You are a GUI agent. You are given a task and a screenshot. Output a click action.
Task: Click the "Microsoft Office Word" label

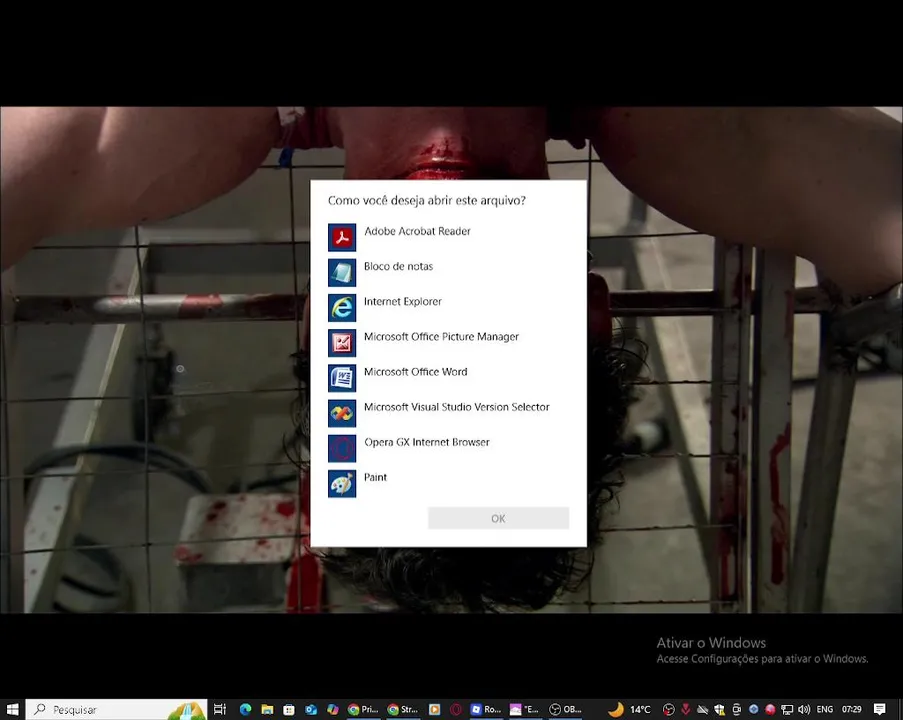click(415, 372)
